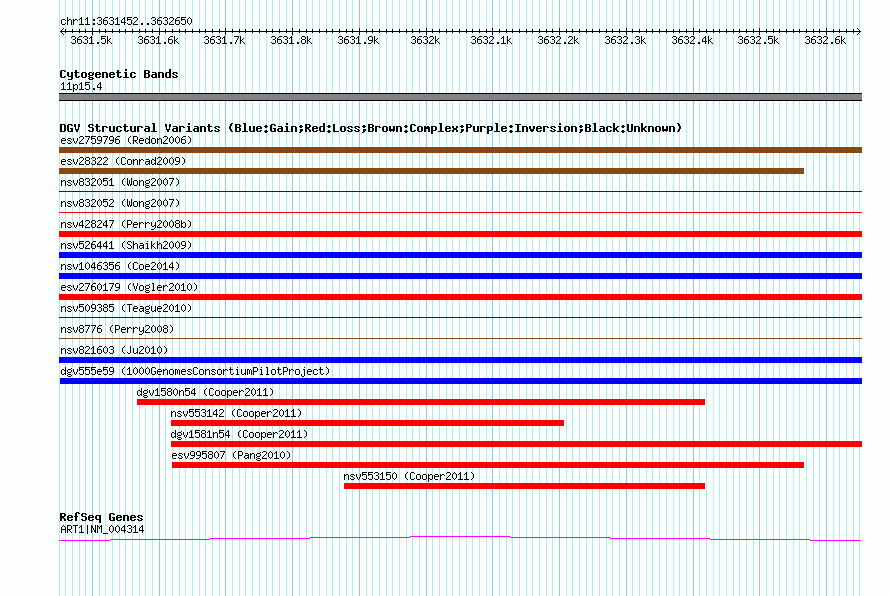Open the nsv8776 (Perry2008) label
This screenshot has width=890, height=596.
coord(117,329)
